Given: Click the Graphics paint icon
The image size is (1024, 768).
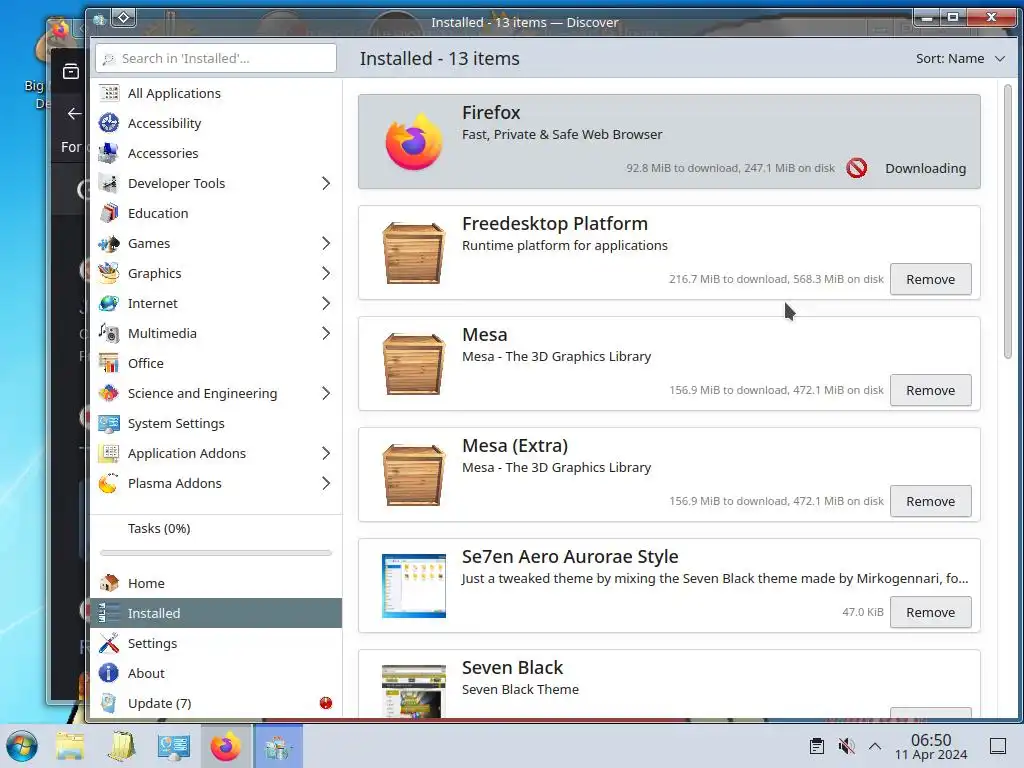Looking at the screenshot, I should click(108, 273).
